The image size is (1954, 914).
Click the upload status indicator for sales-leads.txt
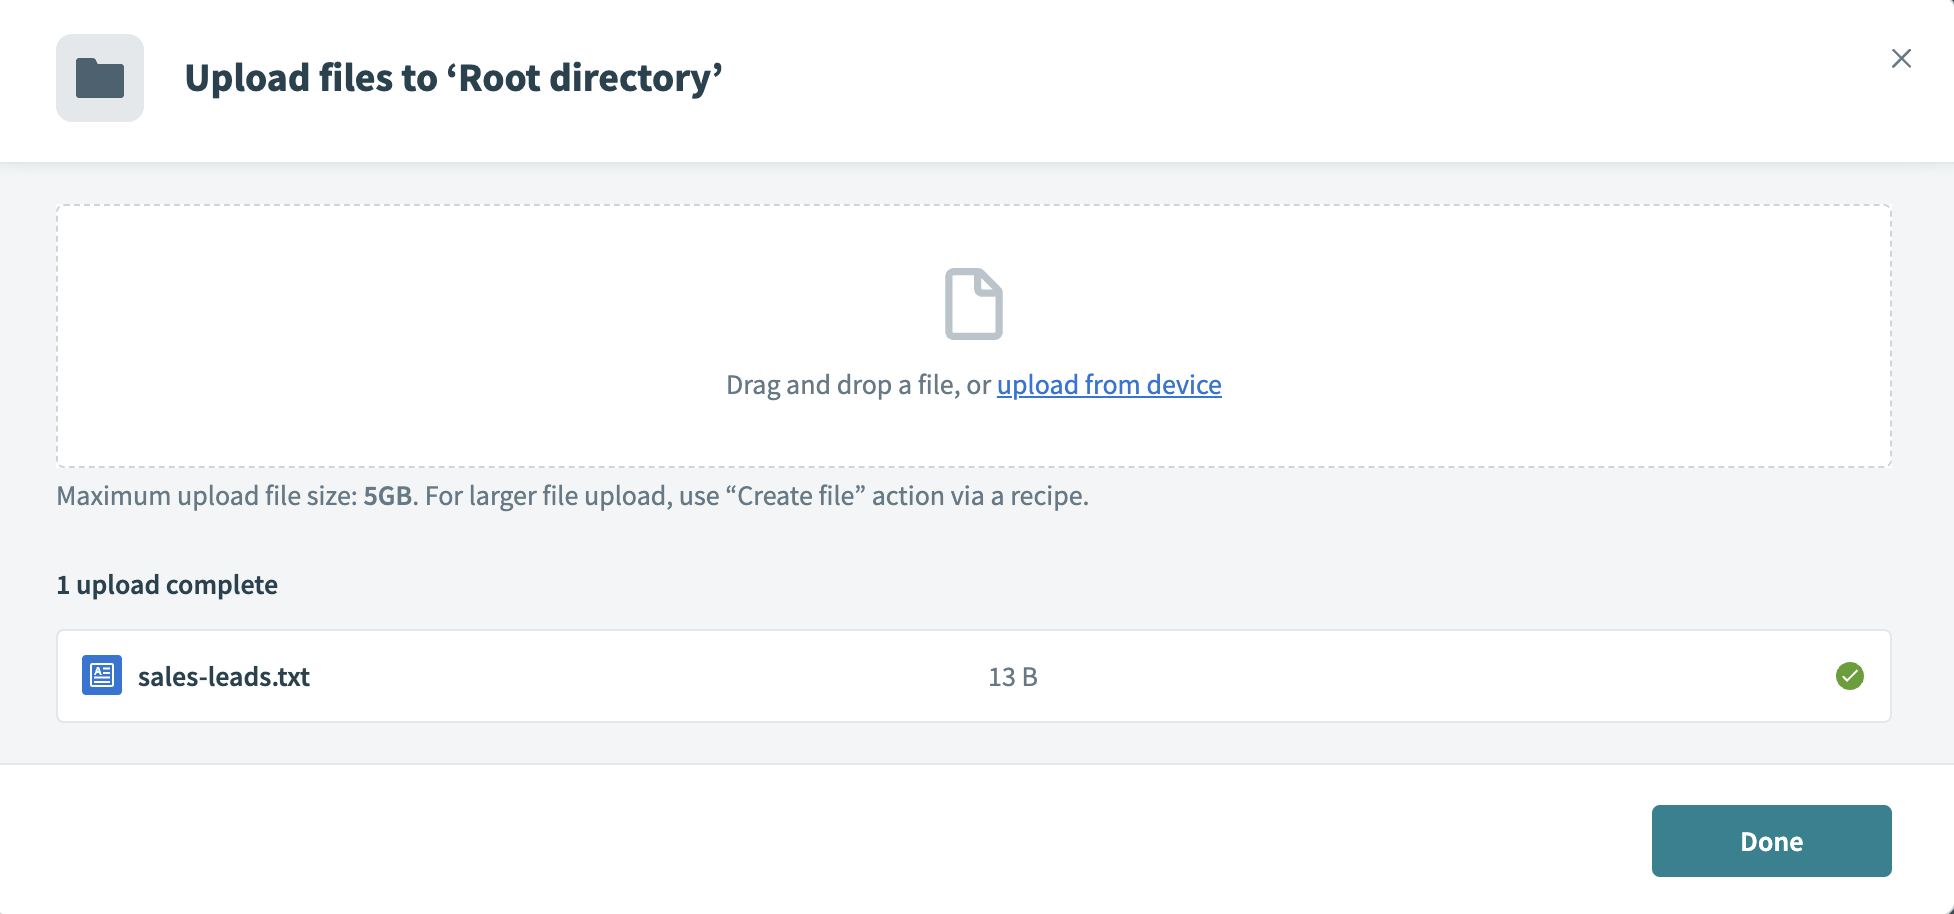pyautogui.click(x=1849, y=676)
